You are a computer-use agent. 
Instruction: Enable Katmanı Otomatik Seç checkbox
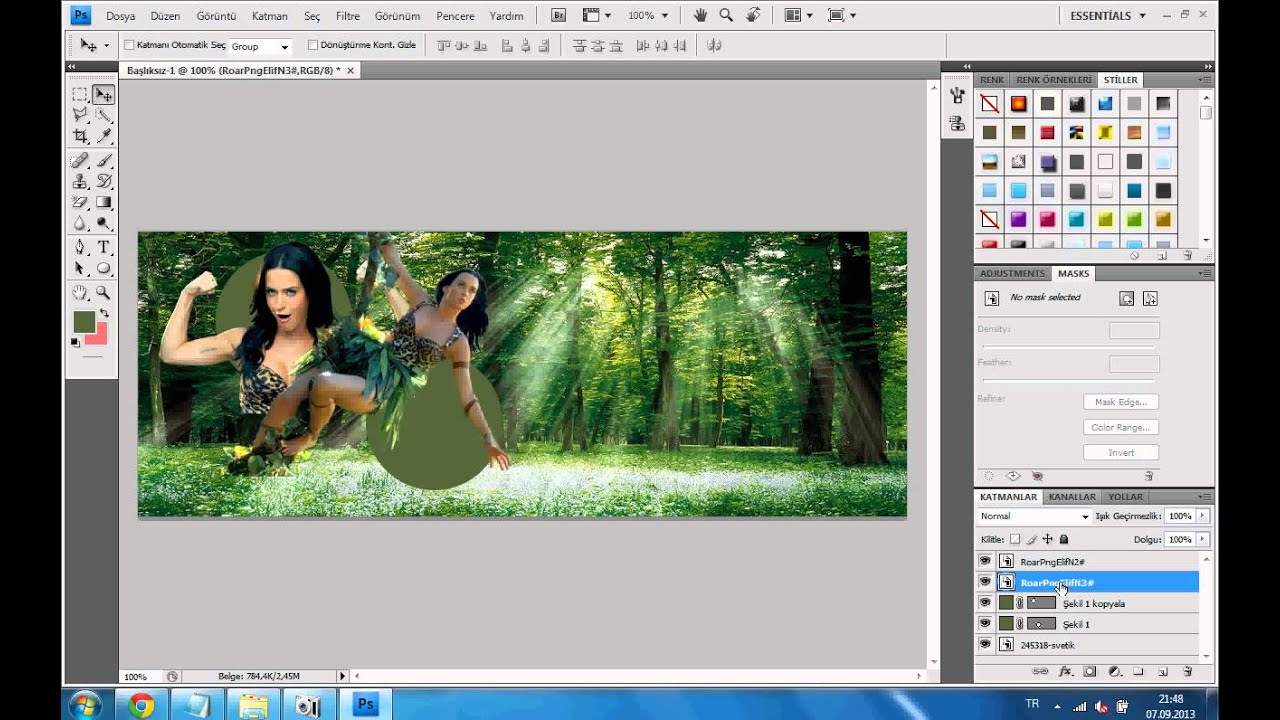pos(129,45)
